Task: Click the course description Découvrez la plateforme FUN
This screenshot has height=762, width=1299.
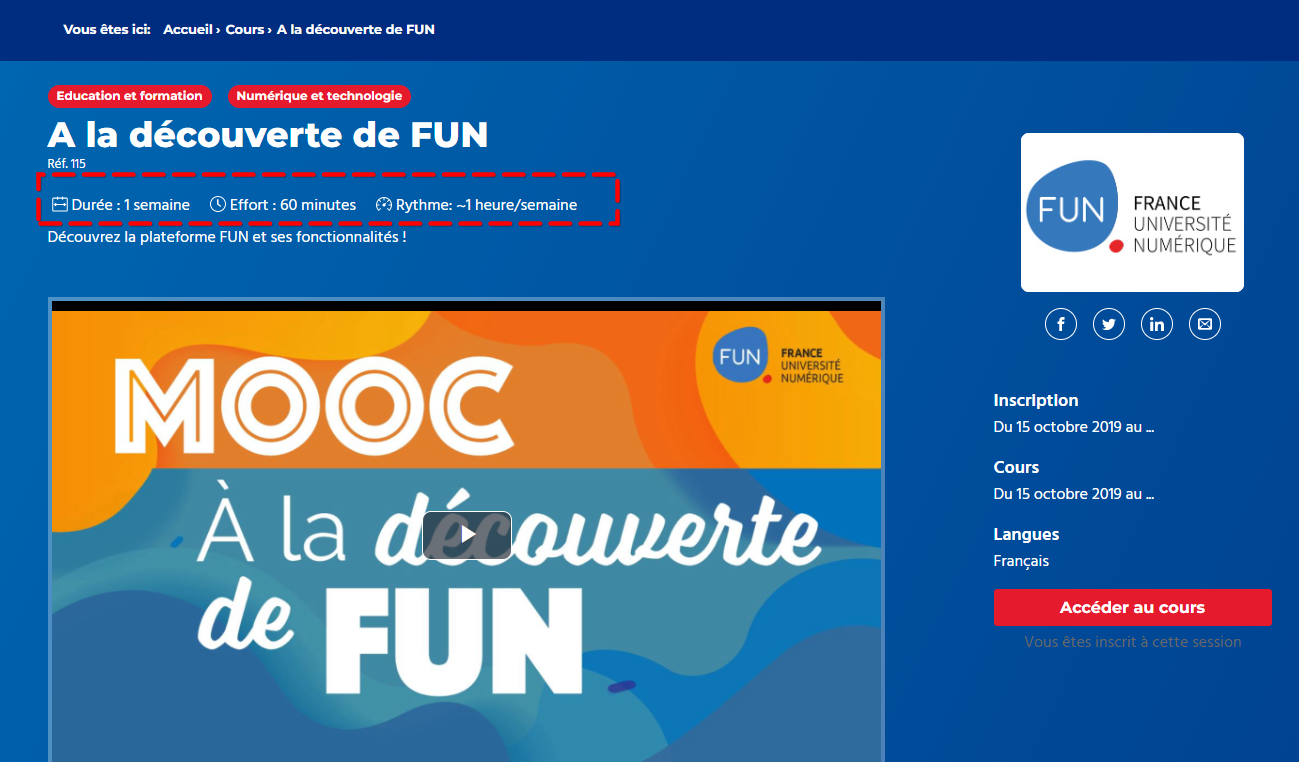Action: point(227,238)
